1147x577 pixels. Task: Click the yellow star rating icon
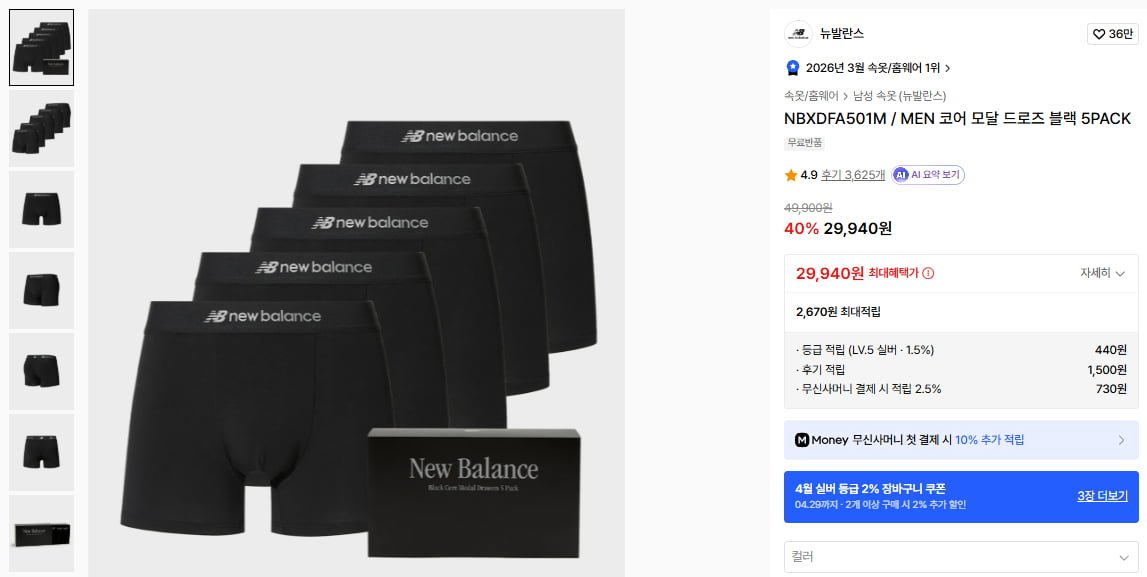791,175
